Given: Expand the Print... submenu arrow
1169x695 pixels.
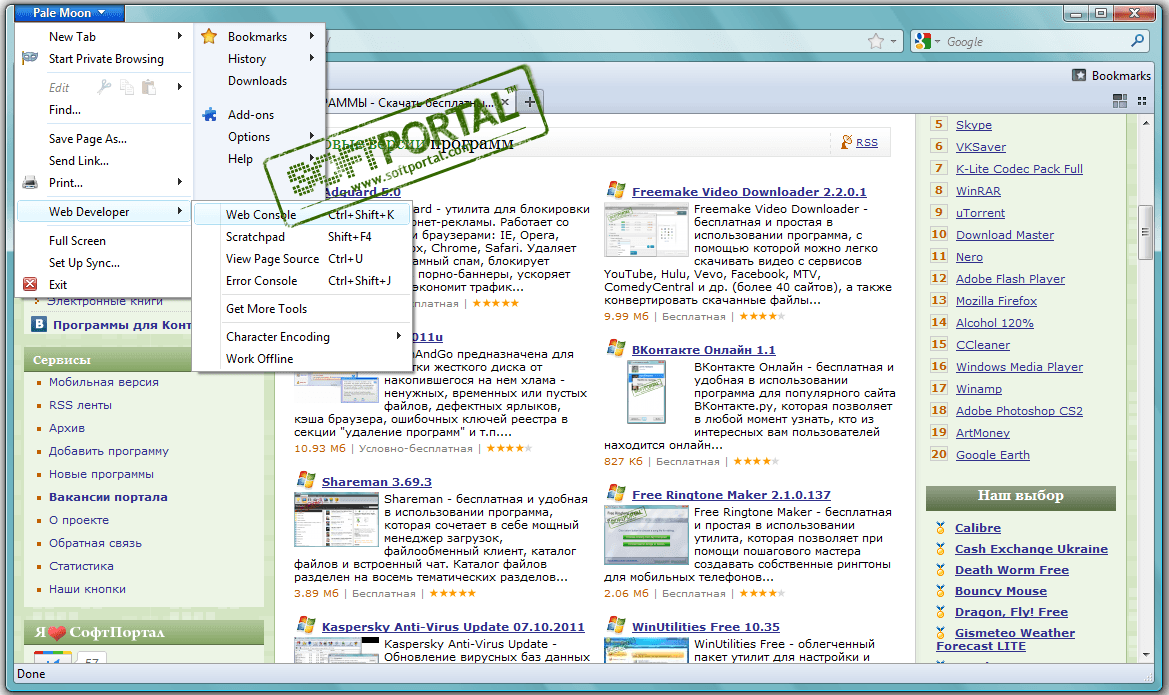Looking at the screenshot, I should pos(180,182).
